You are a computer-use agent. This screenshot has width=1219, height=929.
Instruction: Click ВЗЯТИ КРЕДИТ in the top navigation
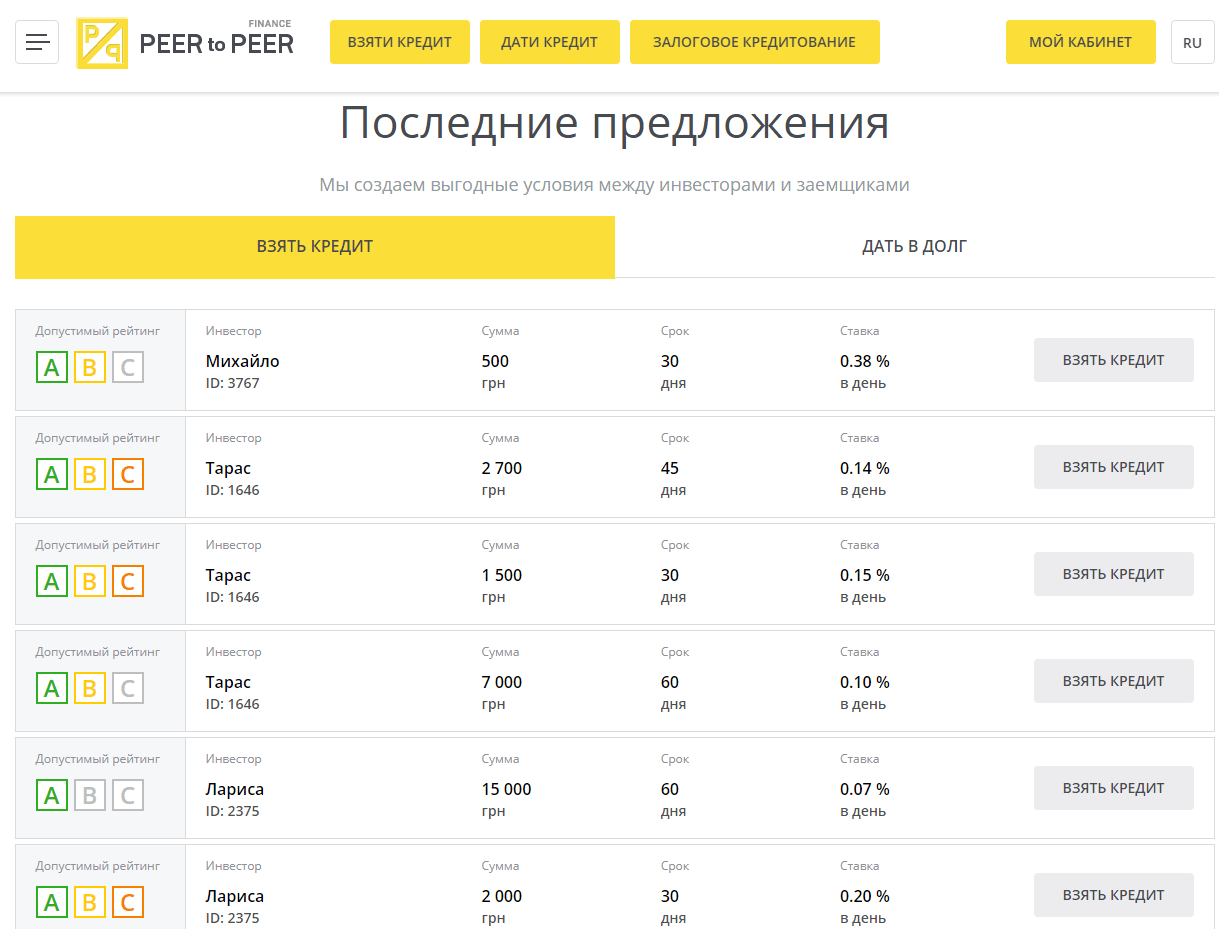pos(400,42)
